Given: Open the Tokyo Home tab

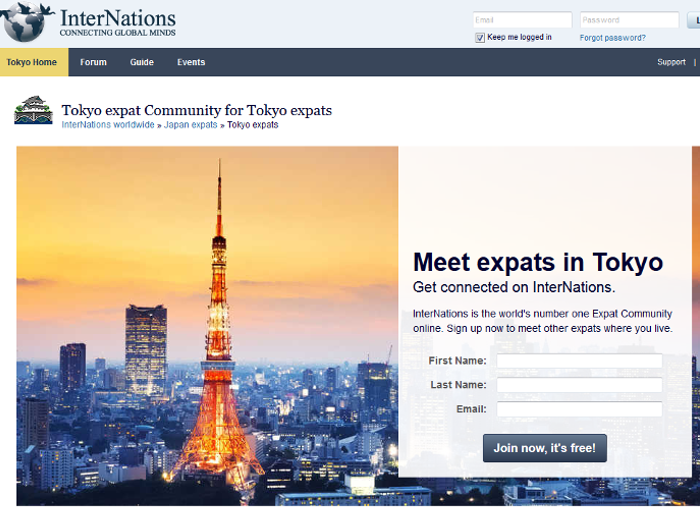Looking at the screenshot, I should (x=32, y=62).
